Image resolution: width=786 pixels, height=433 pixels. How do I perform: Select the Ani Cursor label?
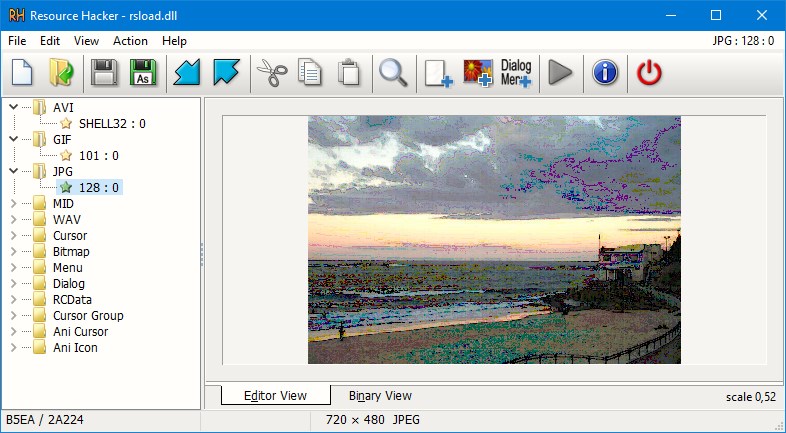80,332
